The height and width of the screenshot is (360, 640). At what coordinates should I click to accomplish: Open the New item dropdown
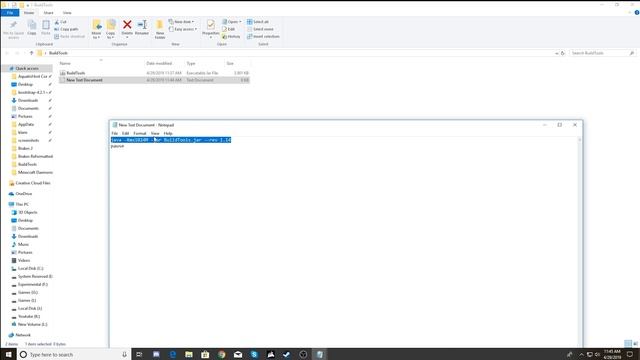tap(181, 22)
